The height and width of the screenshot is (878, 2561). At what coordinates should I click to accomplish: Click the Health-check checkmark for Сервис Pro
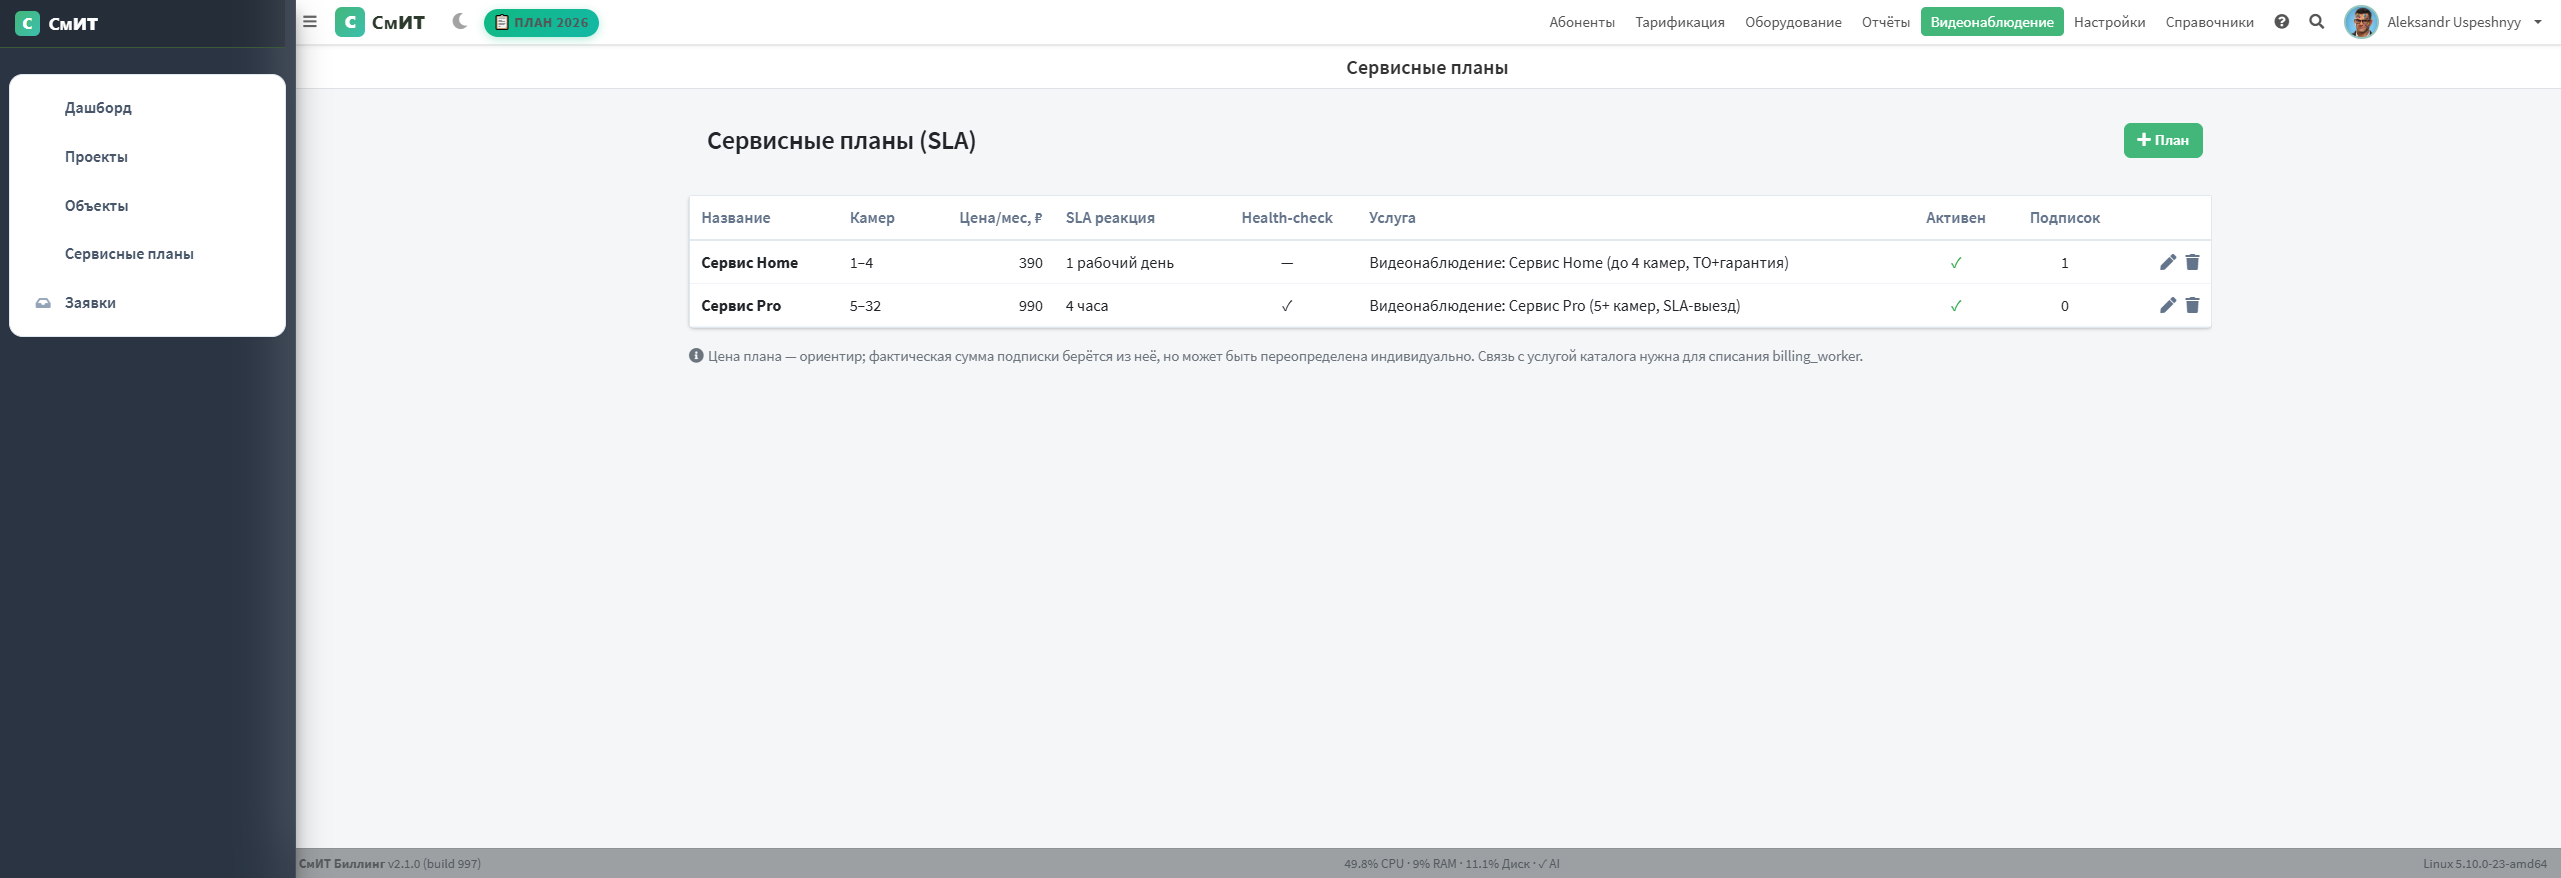pos(1287,306)
